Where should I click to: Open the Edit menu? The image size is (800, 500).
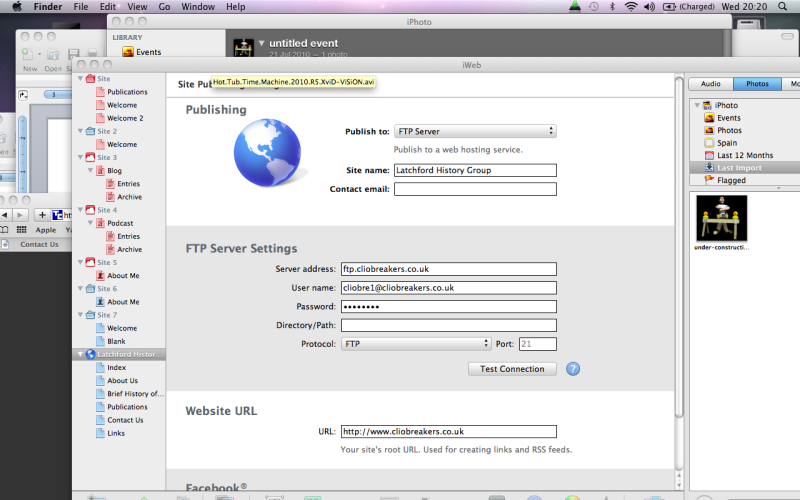point(108,7)
